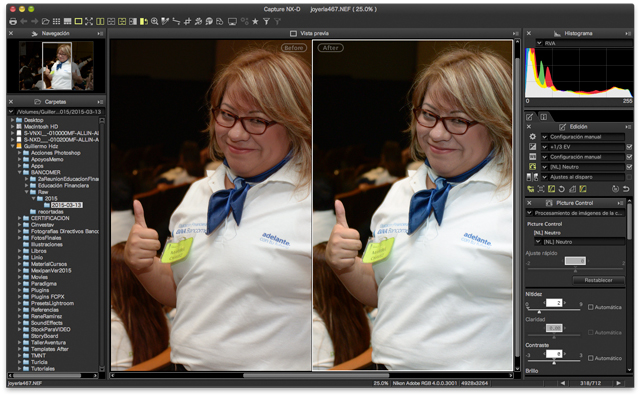
Task: Click the star rating filter icon
Action: click(x=255, y=21)
